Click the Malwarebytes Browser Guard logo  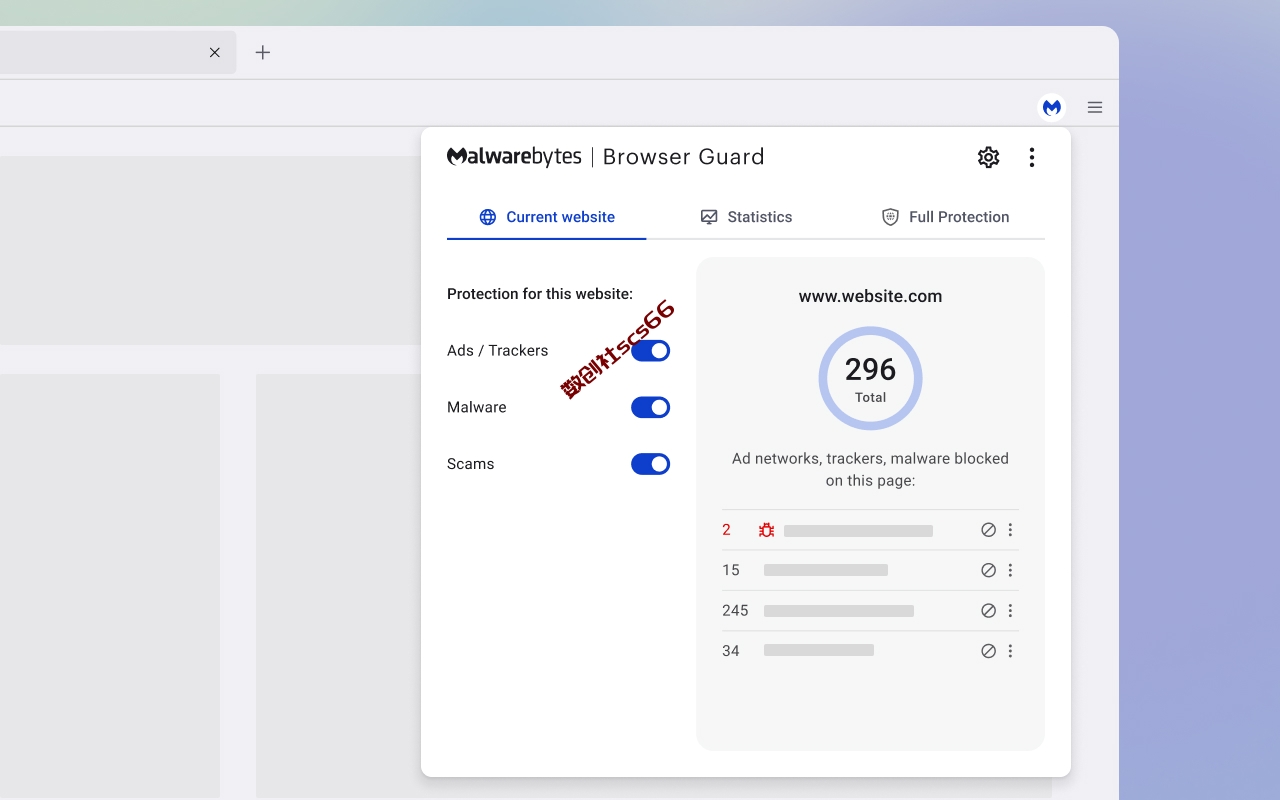click(606, 157)
